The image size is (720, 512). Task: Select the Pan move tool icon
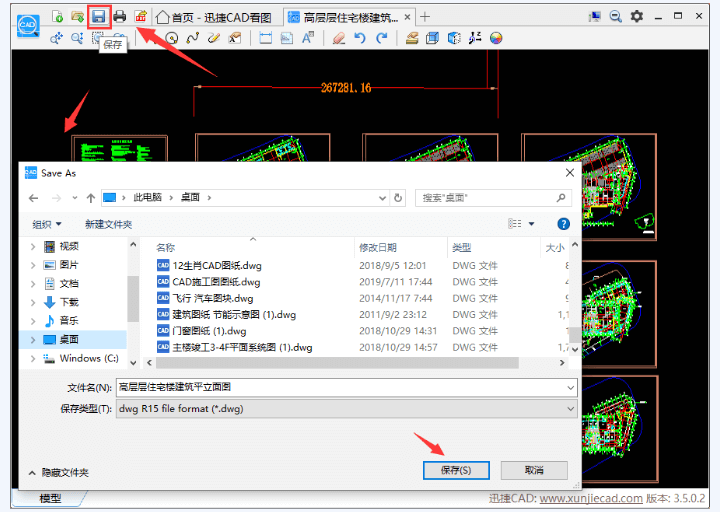point(56,38)
